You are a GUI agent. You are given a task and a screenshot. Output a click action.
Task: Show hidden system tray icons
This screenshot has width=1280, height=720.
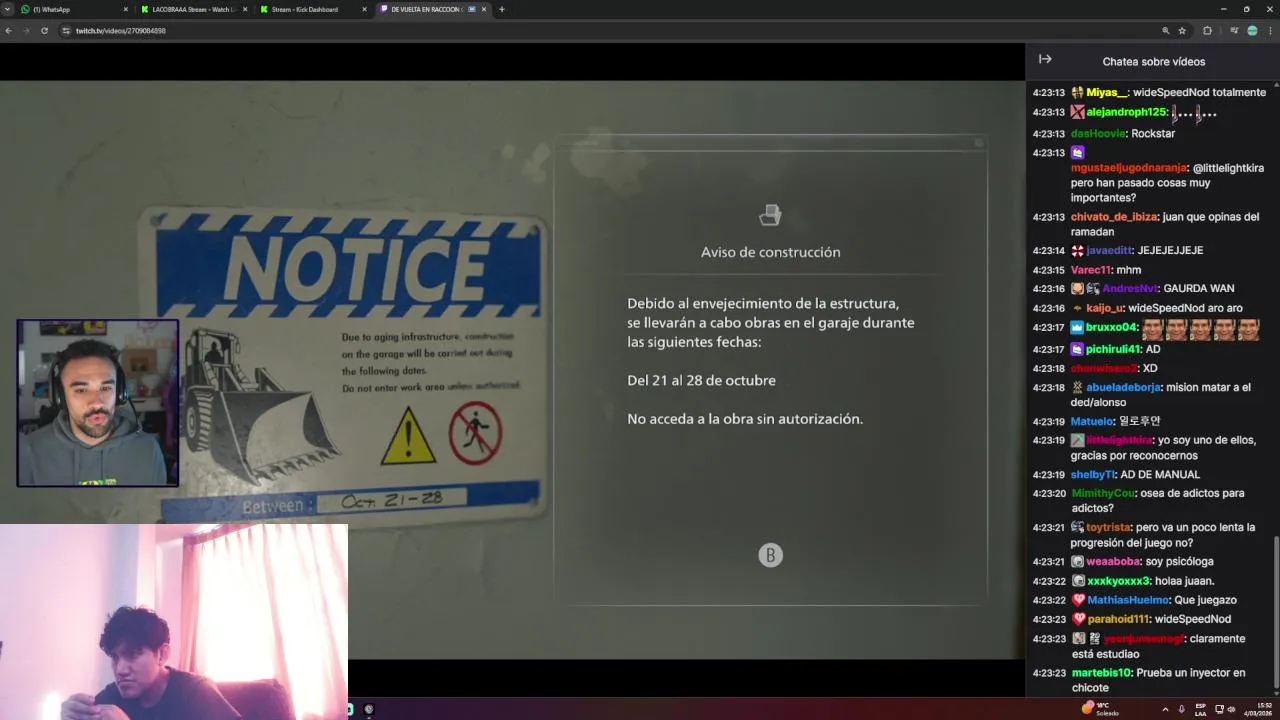coord(1165,709)
